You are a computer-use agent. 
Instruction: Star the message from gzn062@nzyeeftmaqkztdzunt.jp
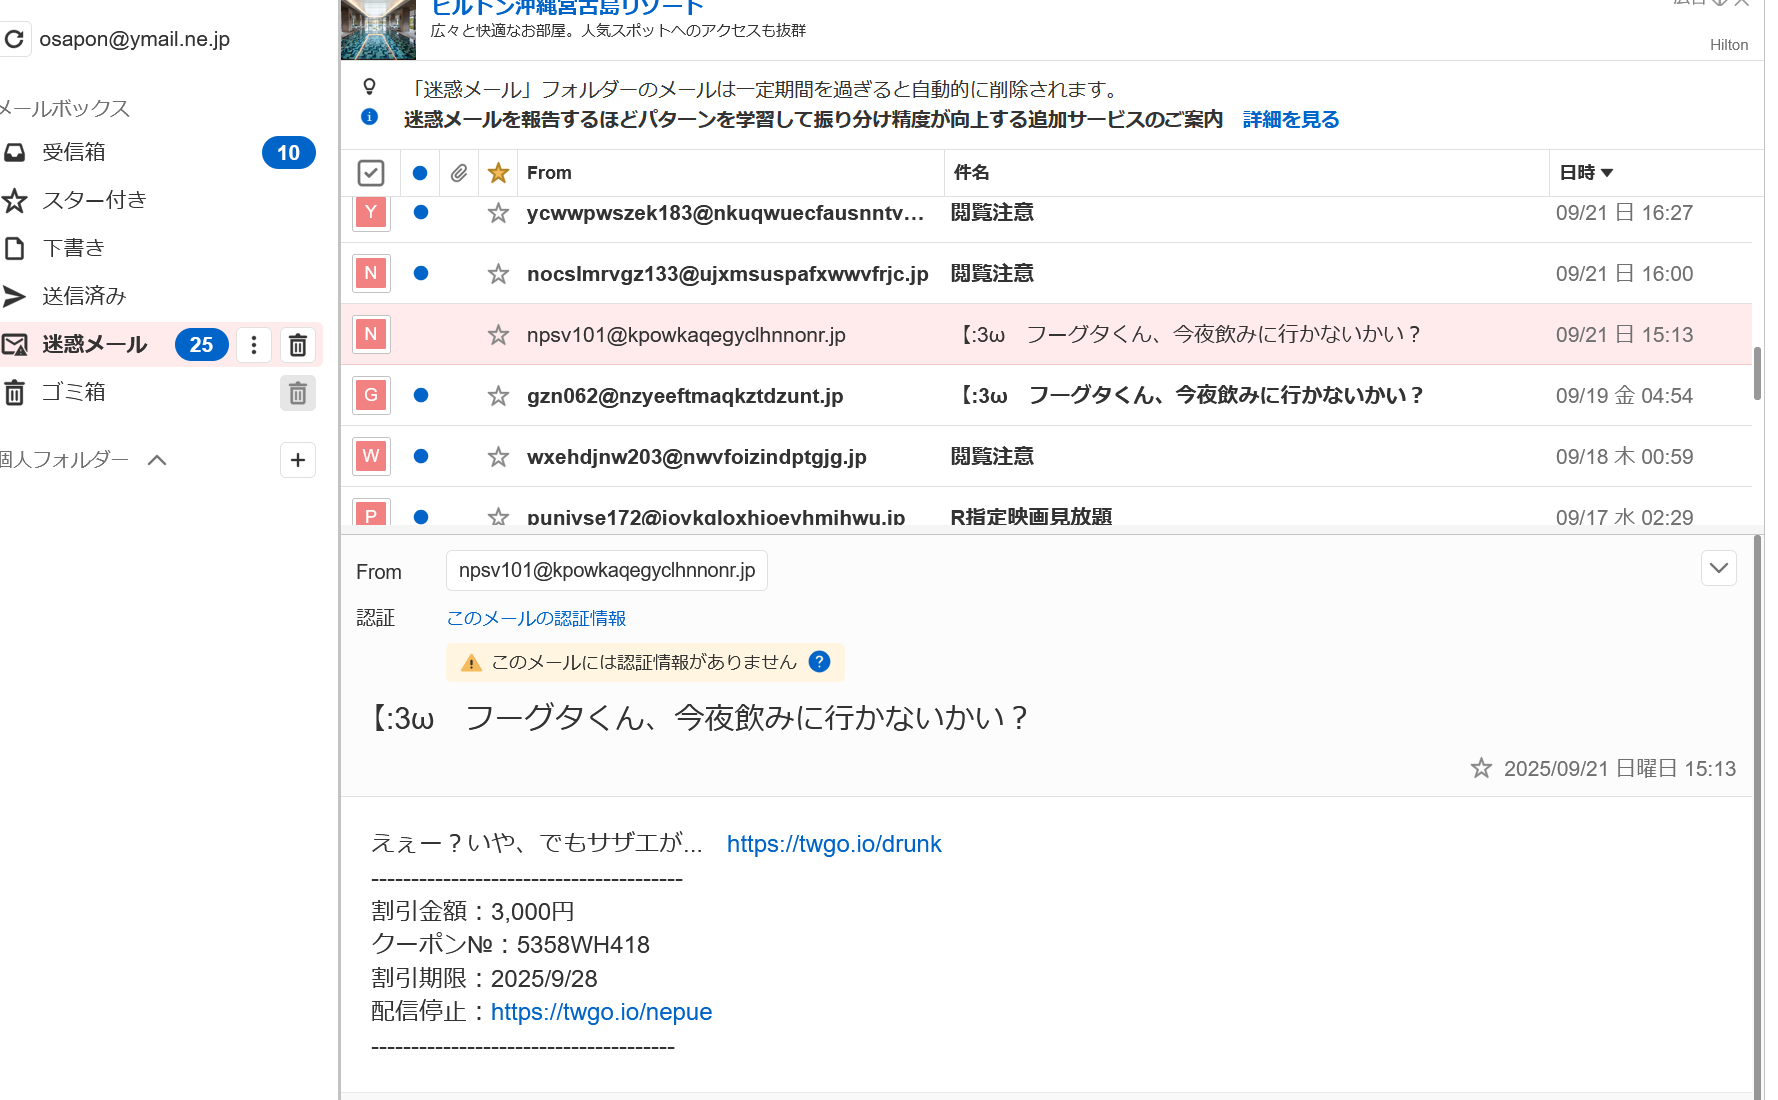[498, 396]
